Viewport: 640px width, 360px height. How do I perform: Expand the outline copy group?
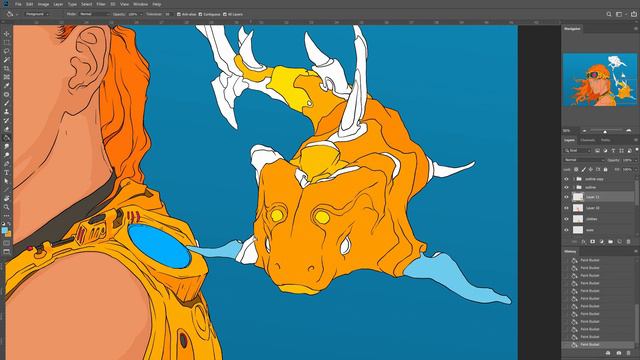click(x=573, y=179)
